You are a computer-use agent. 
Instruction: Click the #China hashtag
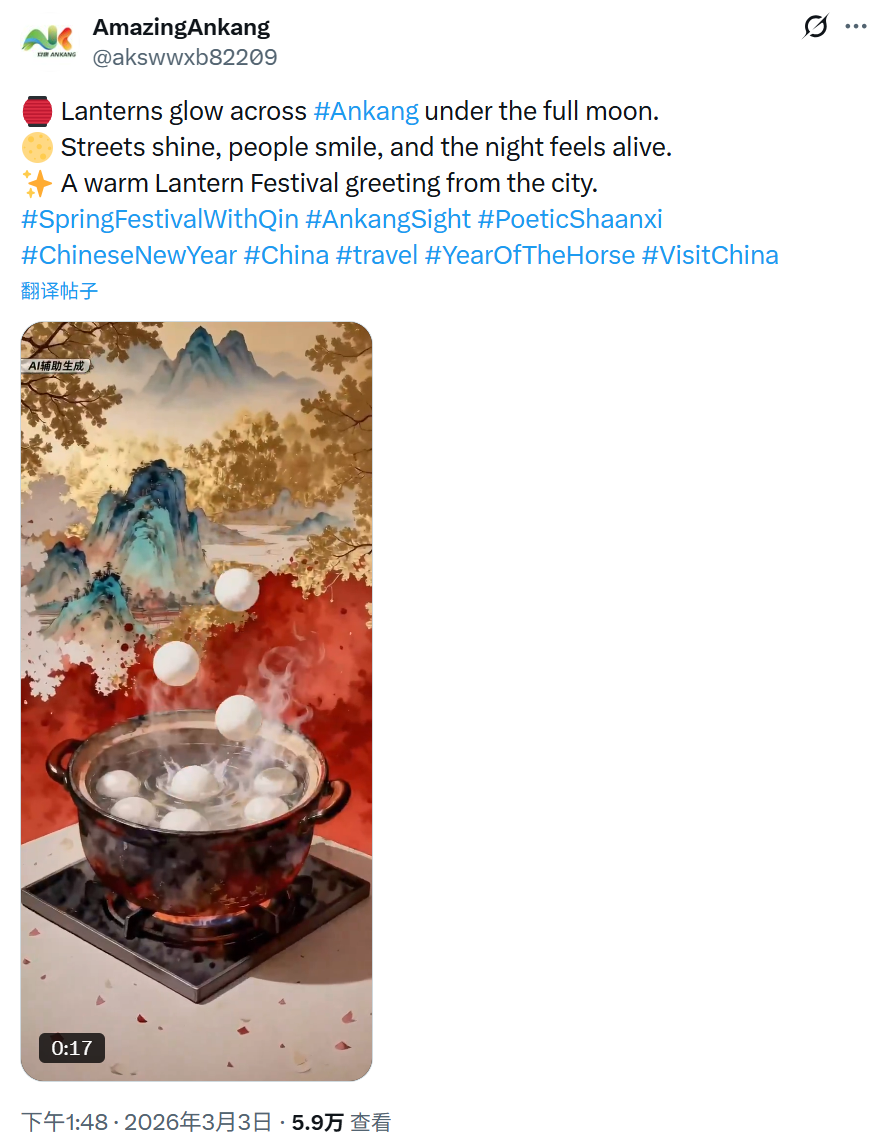click(286, 255)
